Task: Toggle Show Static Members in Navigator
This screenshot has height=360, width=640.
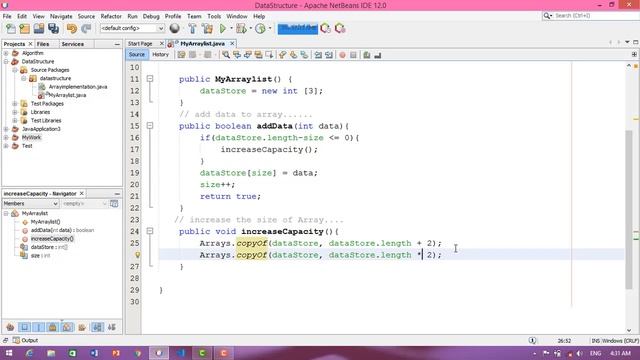Action: (x=38, y=327)
